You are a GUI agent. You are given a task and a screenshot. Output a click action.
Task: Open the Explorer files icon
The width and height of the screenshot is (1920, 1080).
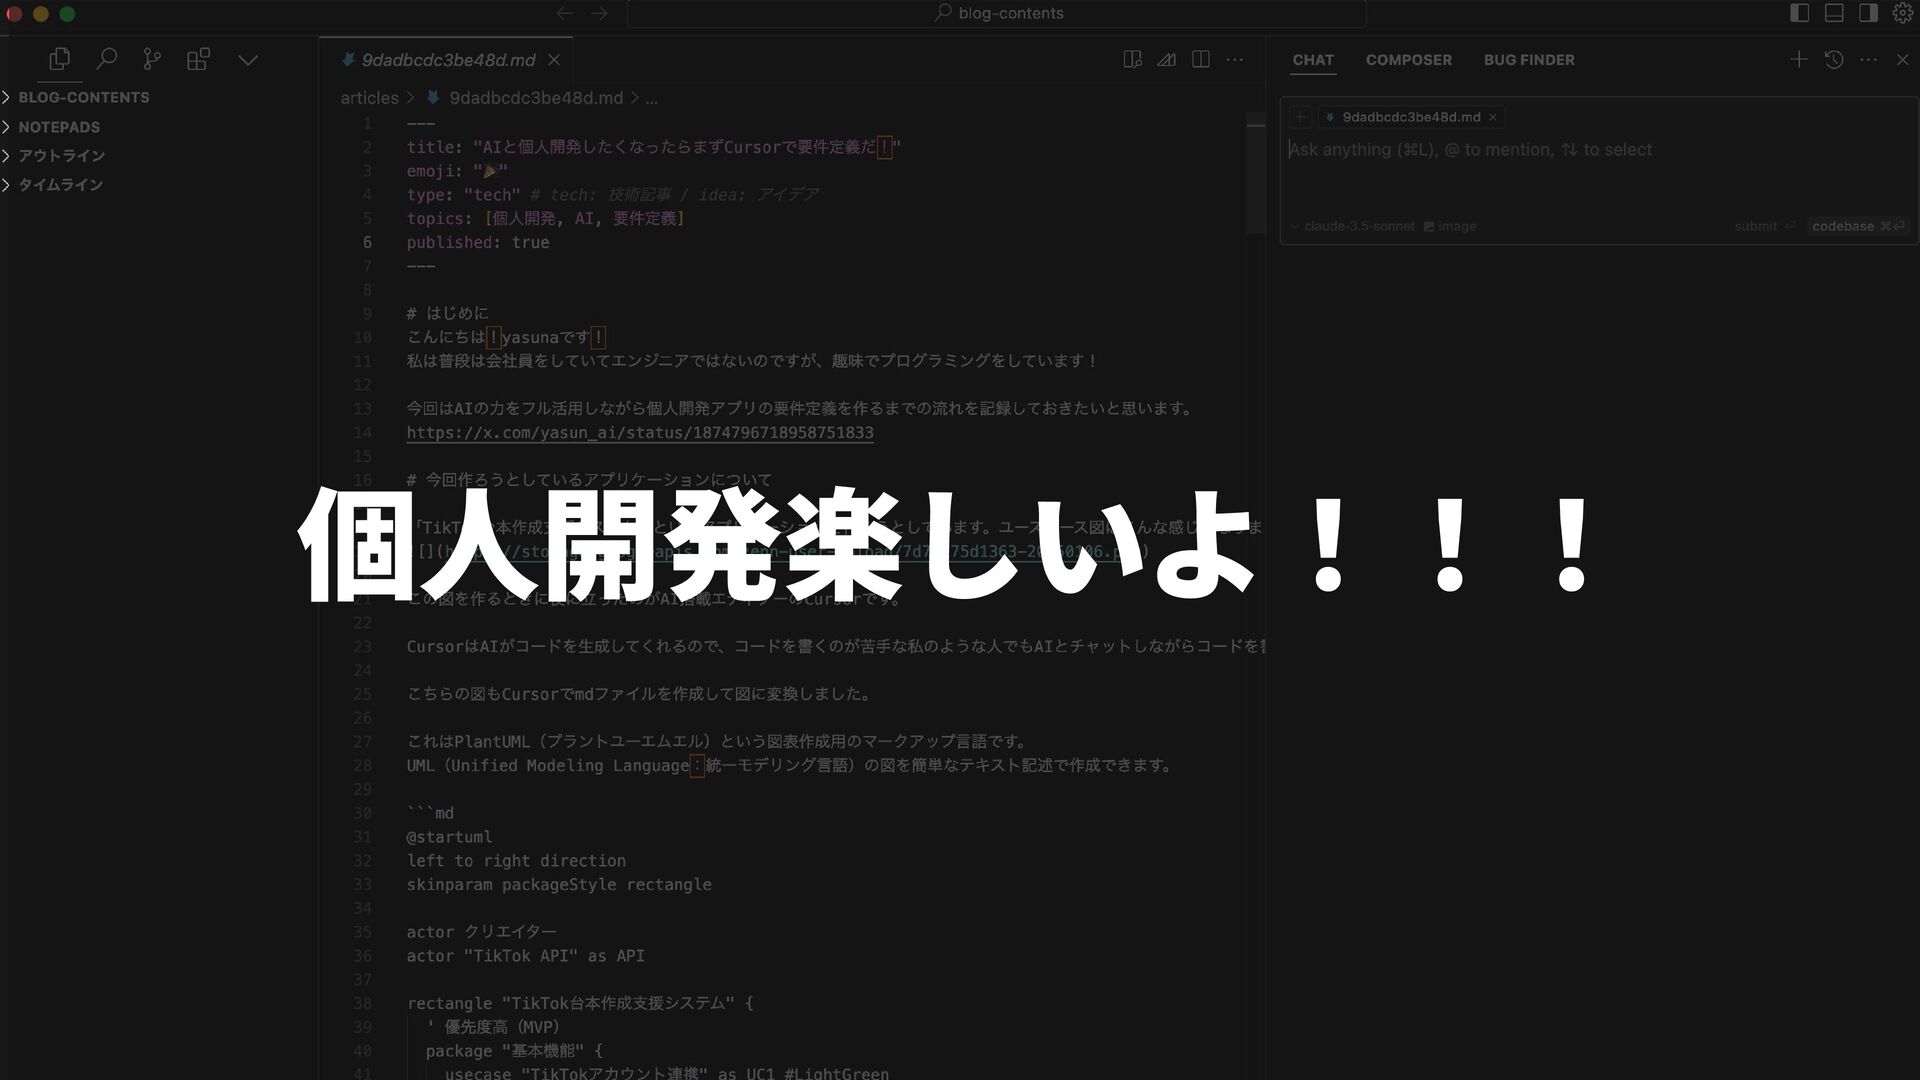59,60
